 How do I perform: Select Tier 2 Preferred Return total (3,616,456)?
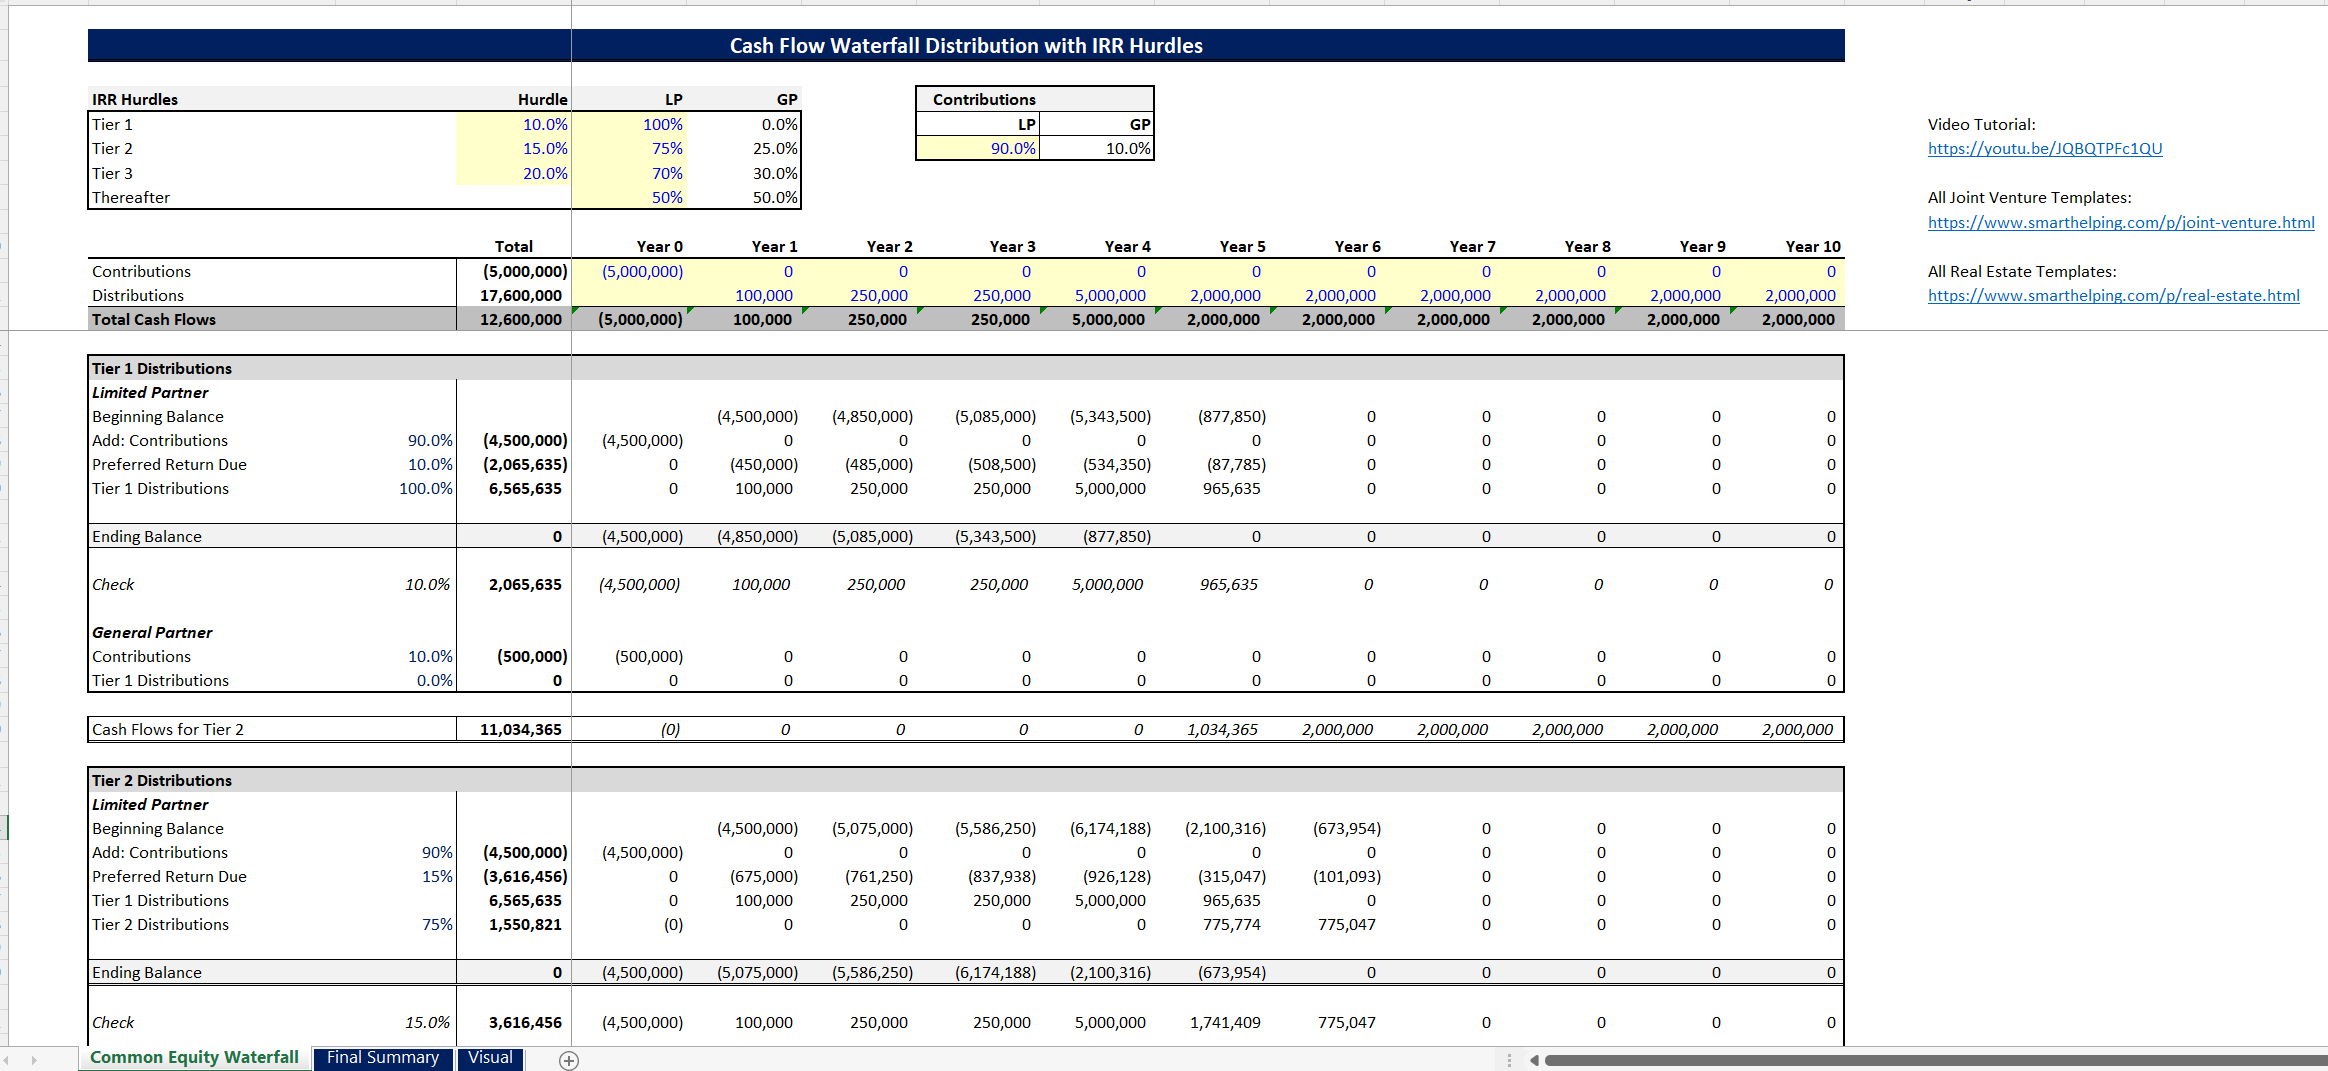click(x=513, y=876)
